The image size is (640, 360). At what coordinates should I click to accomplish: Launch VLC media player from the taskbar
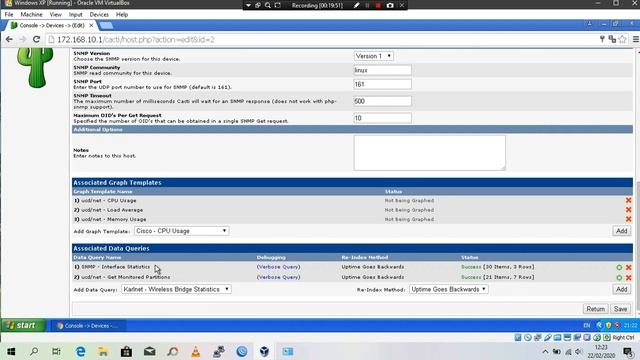(196, 351)
